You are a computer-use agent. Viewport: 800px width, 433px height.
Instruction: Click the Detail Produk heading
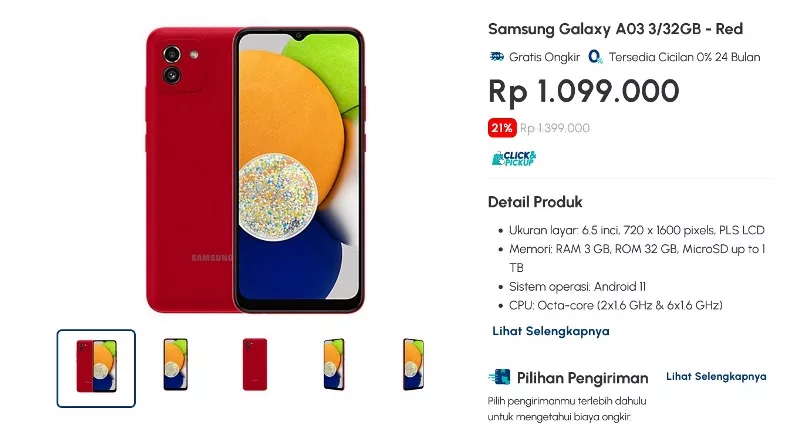coord(535,202)
